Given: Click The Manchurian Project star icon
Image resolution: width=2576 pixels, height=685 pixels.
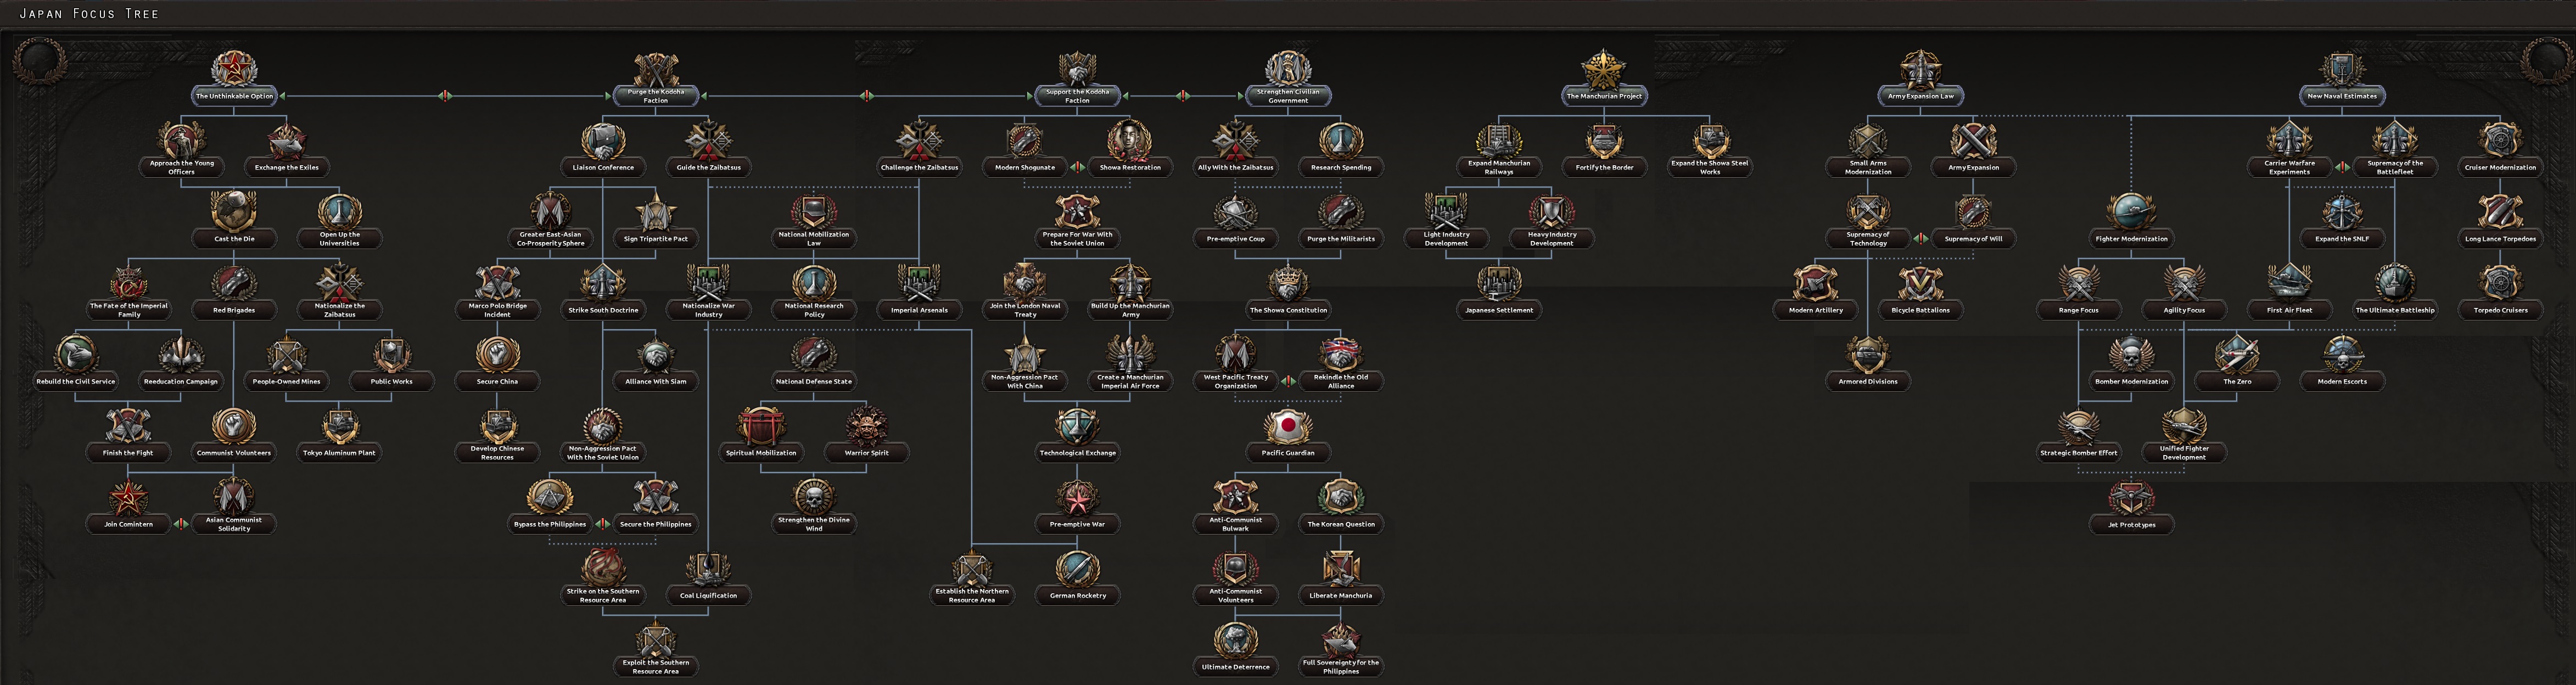Looking at the screenshot, I should point(1603,69).
